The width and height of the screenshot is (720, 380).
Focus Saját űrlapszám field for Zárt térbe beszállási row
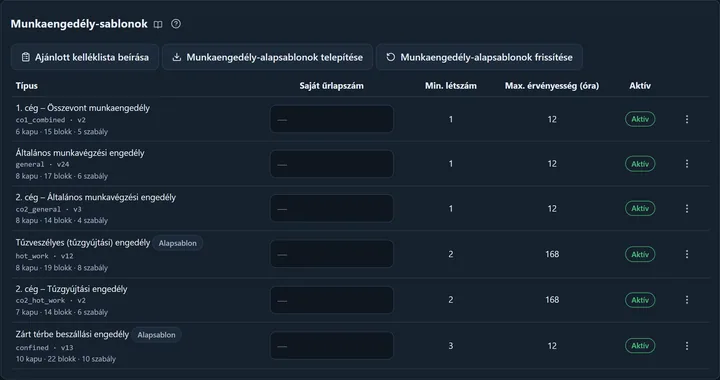click(x=332, y=346)
